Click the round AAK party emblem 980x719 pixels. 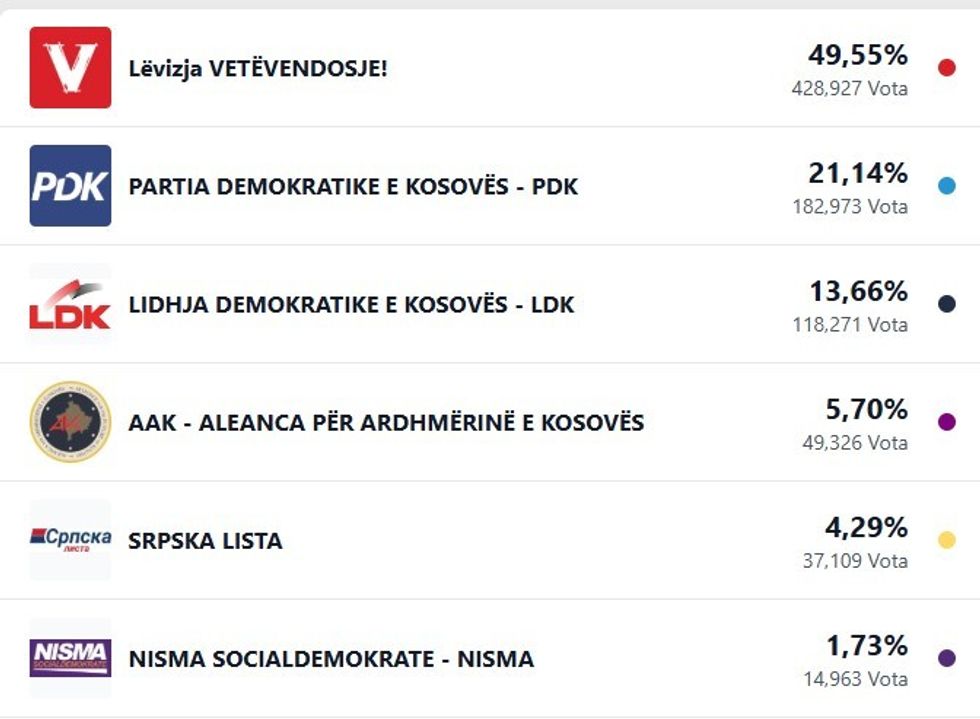tap(70, 422)
